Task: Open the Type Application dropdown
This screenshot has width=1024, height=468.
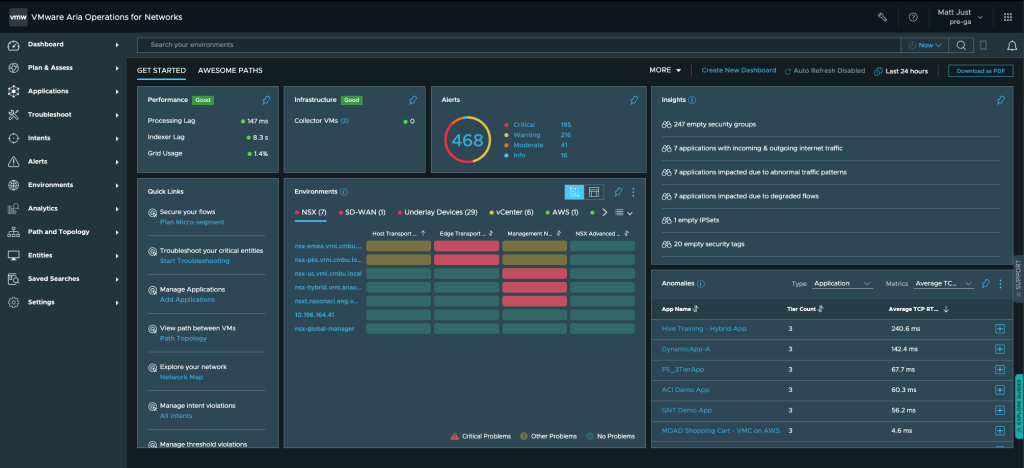Action: tap(844, 284)
